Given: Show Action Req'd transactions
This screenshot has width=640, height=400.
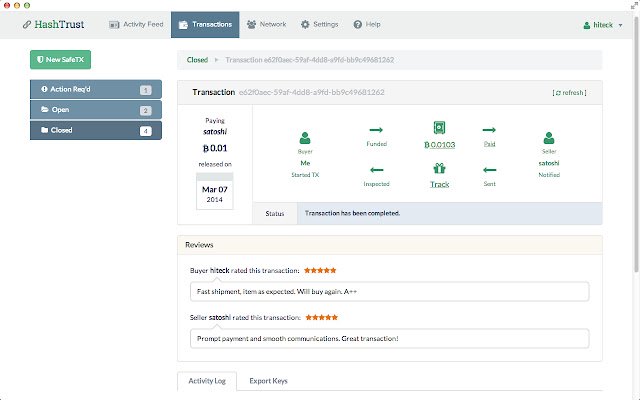Looking at the screenshot, I should coord(96,89).
